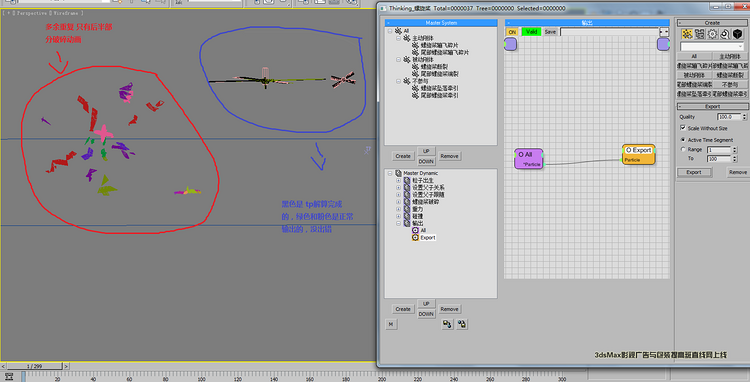Click the Export node in the graph
This screenshot has width=750, height=382.
pos(639,154)
